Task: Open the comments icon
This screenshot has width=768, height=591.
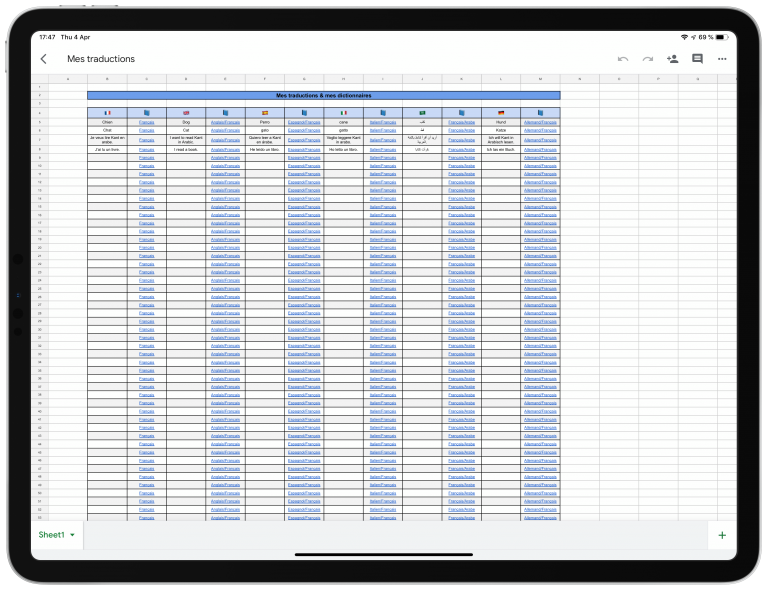Action: (697, 59)
